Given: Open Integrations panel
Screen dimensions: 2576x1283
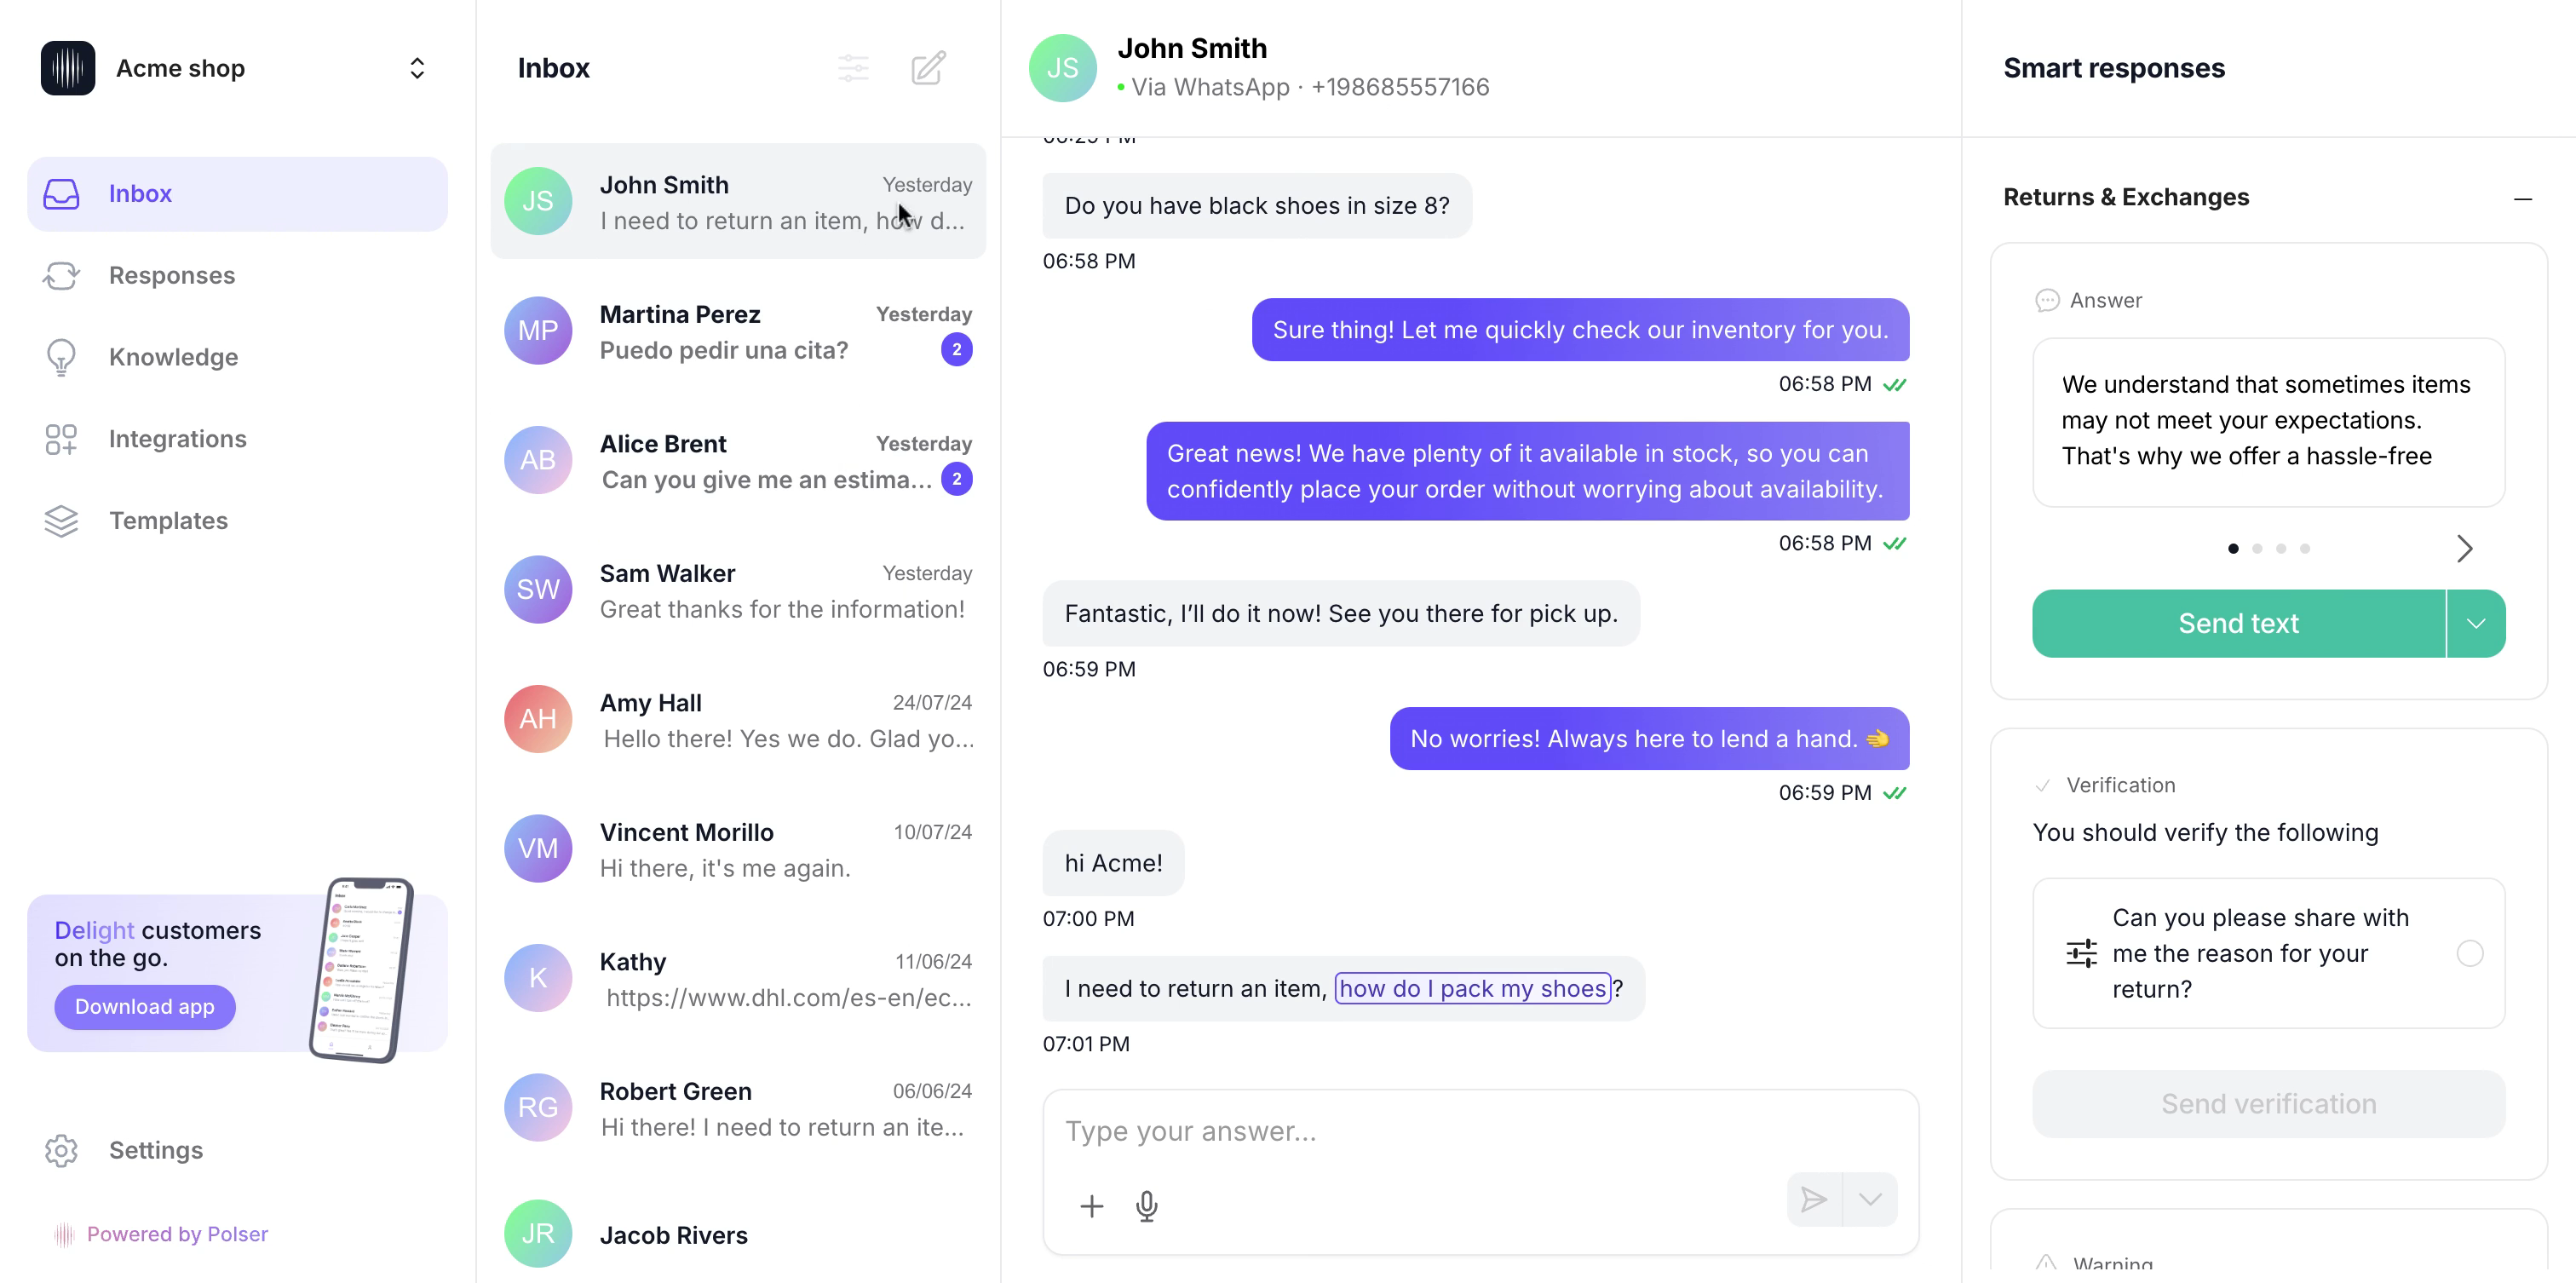Looking at the screenshot, I should [177, 439].
